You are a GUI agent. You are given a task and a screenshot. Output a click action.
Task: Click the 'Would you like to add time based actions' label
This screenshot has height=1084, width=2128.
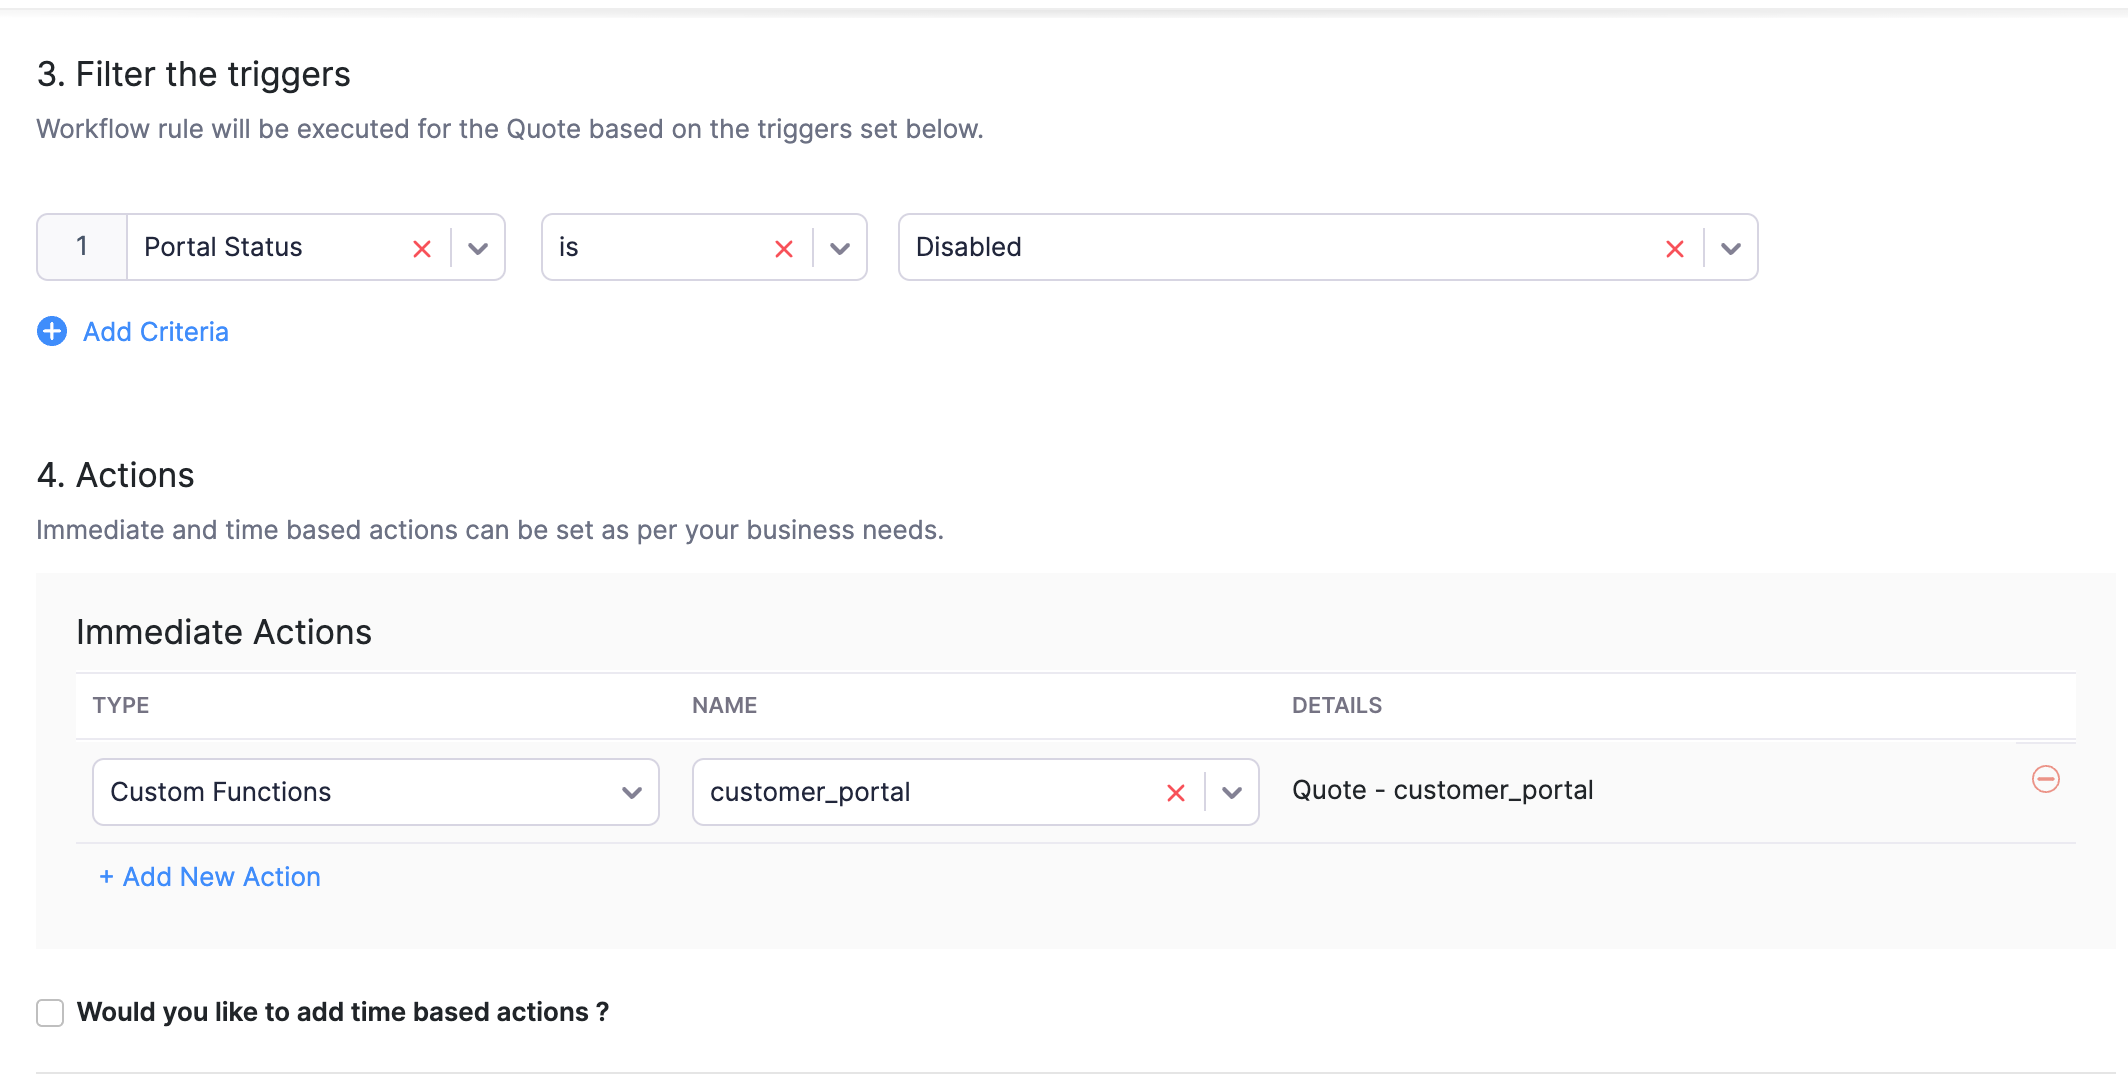pos(343,1012)
